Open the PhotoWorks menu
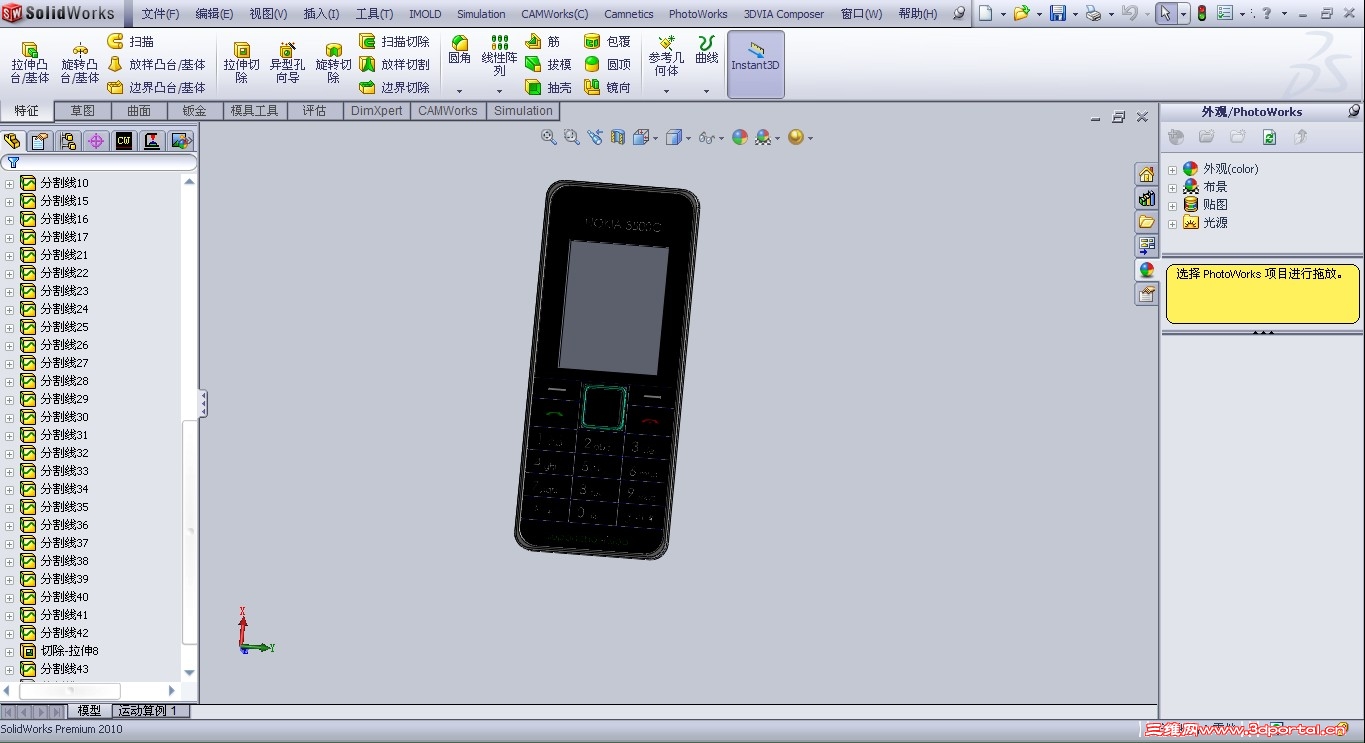The image size is (1365, 743). (x=698, y=14)
